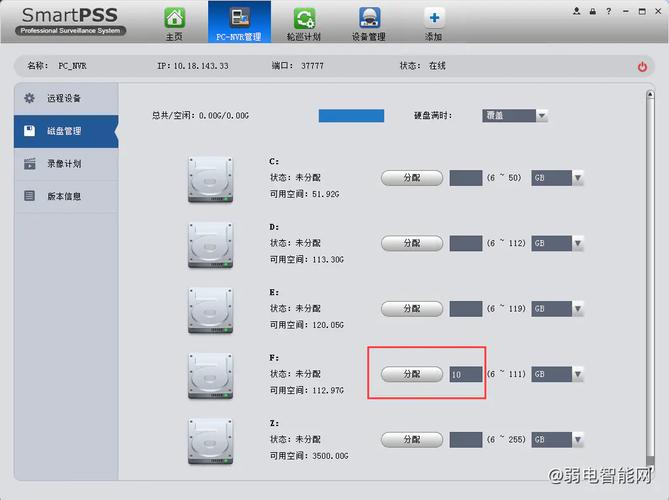The width and height of the screenshot is (669, 500).
Task: Click the 可用空间: 112.97G text
Action: 307,390
